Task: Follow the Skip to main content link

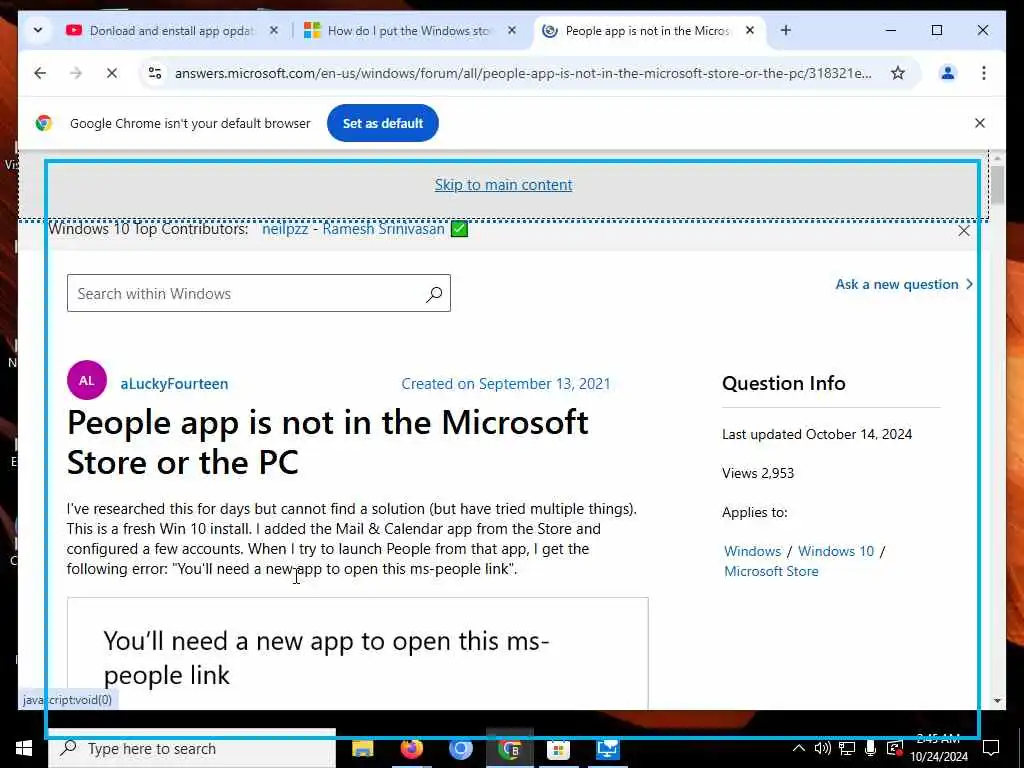Action: pos(504,185)
